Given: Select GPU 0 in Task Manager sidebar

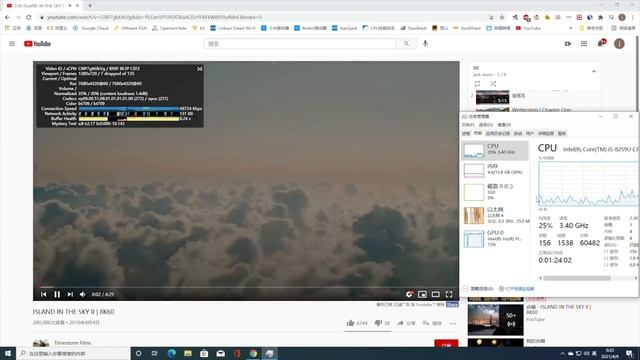Looking at the screenshot, I should click(x=495, y=238).
